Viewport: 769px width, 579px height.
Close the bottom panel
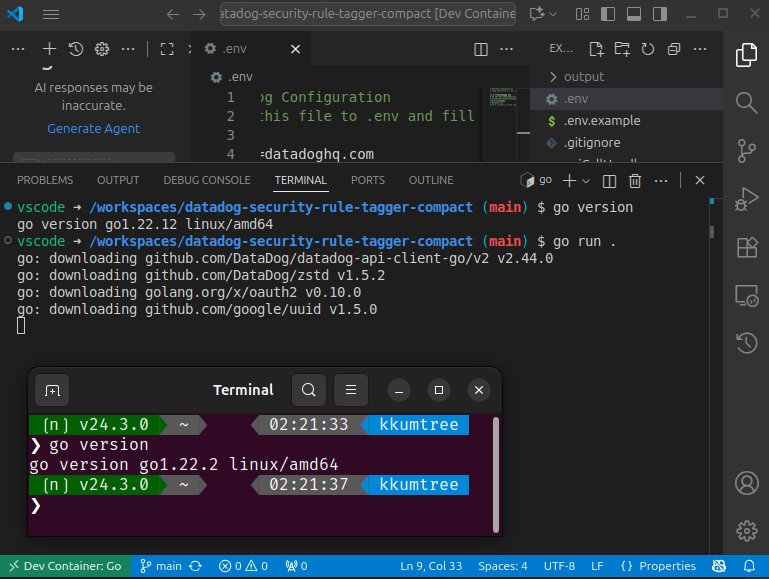pyautogui.click(x=700, y=180)
